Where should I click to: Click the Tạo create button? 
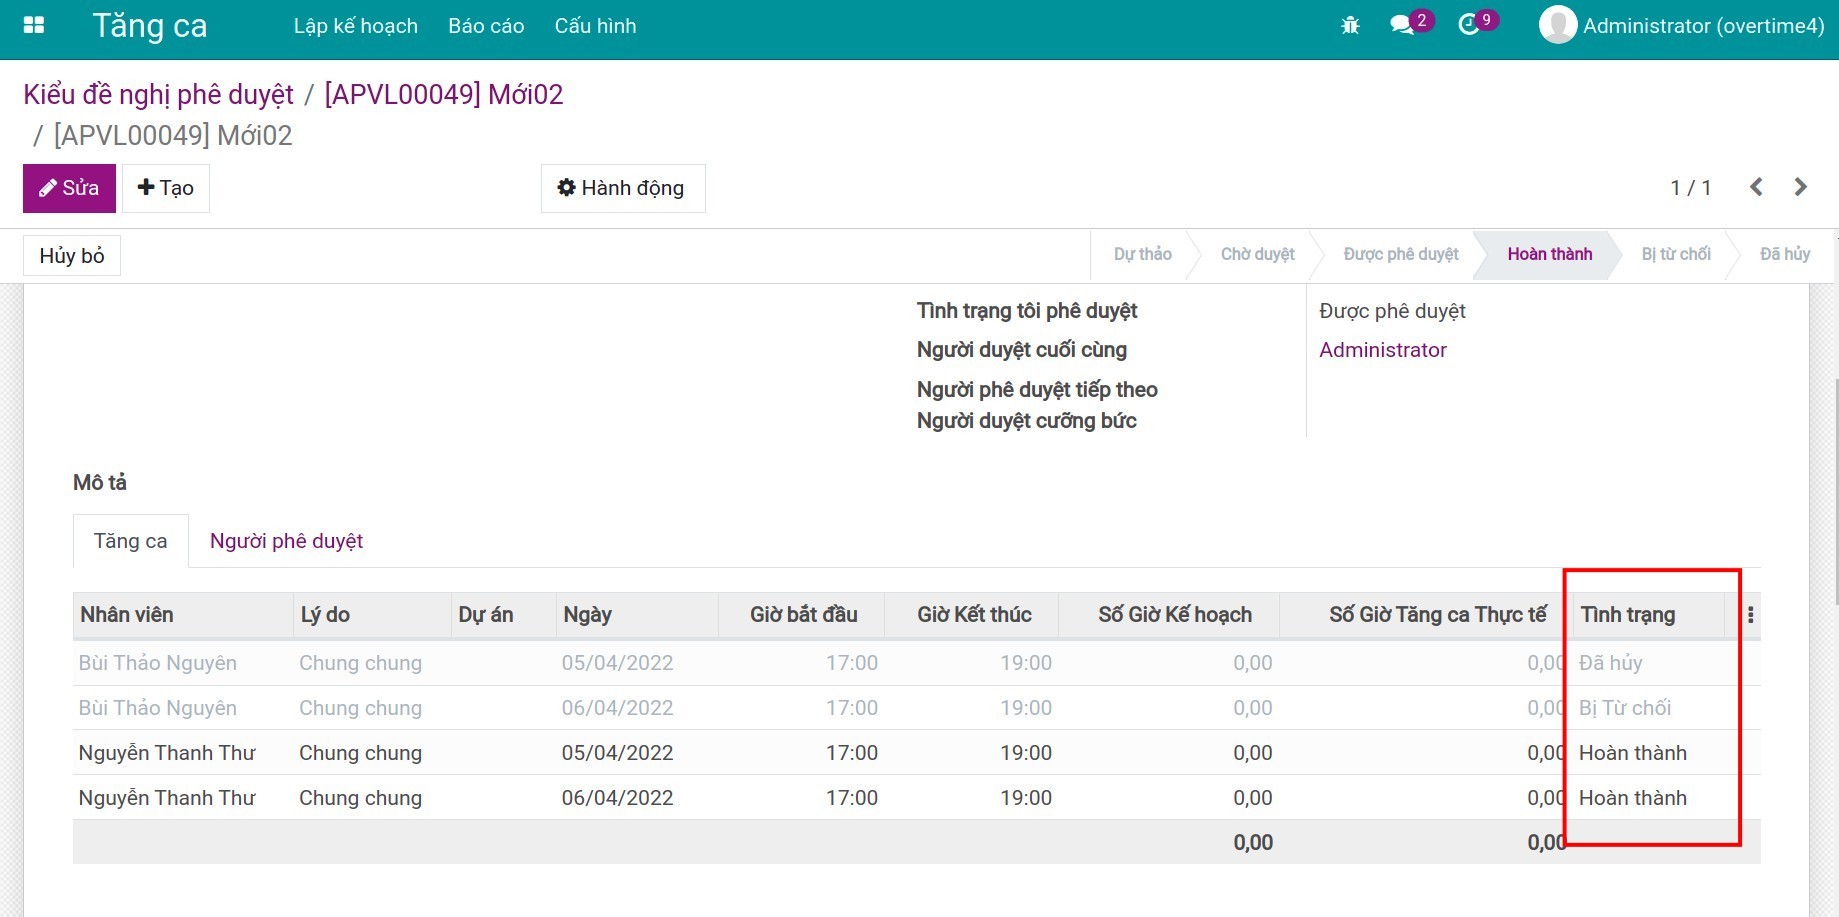[x=166, y=188]
